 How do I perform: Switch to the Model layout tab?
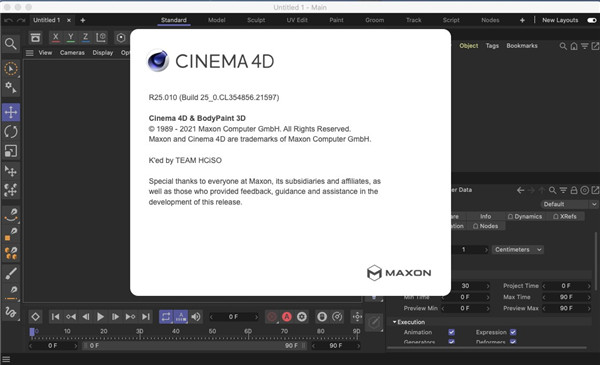coord(217,20)
